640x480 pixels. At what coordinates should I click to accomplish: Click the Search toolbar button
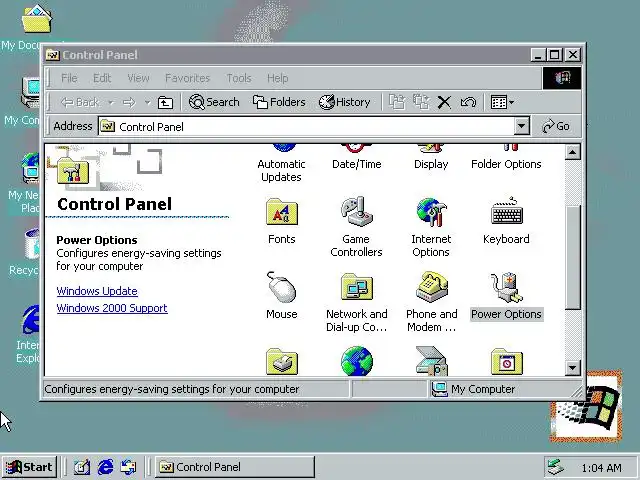(x=214, y=102)
